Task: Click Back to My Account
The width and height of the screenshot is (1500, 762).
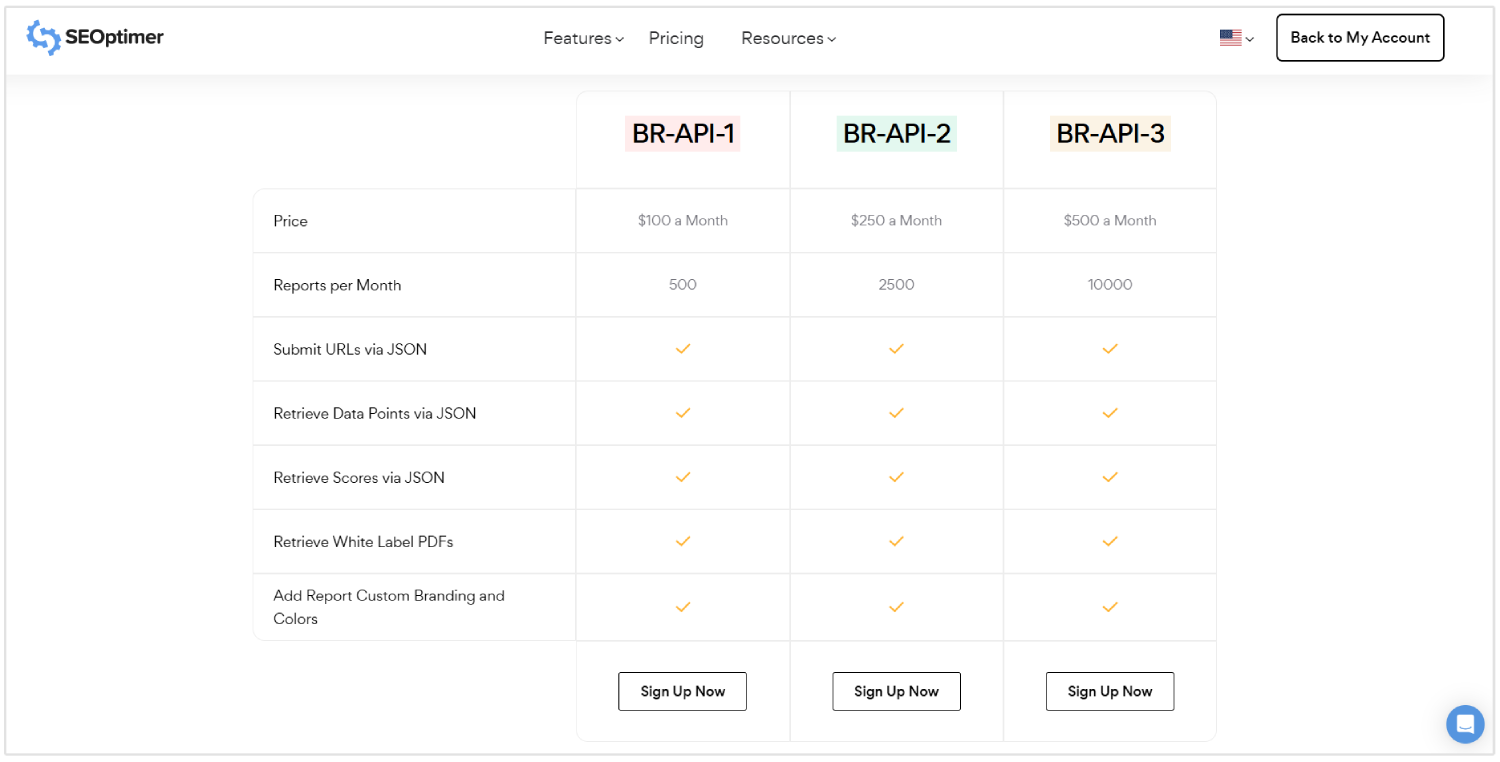Action: 1360,37
